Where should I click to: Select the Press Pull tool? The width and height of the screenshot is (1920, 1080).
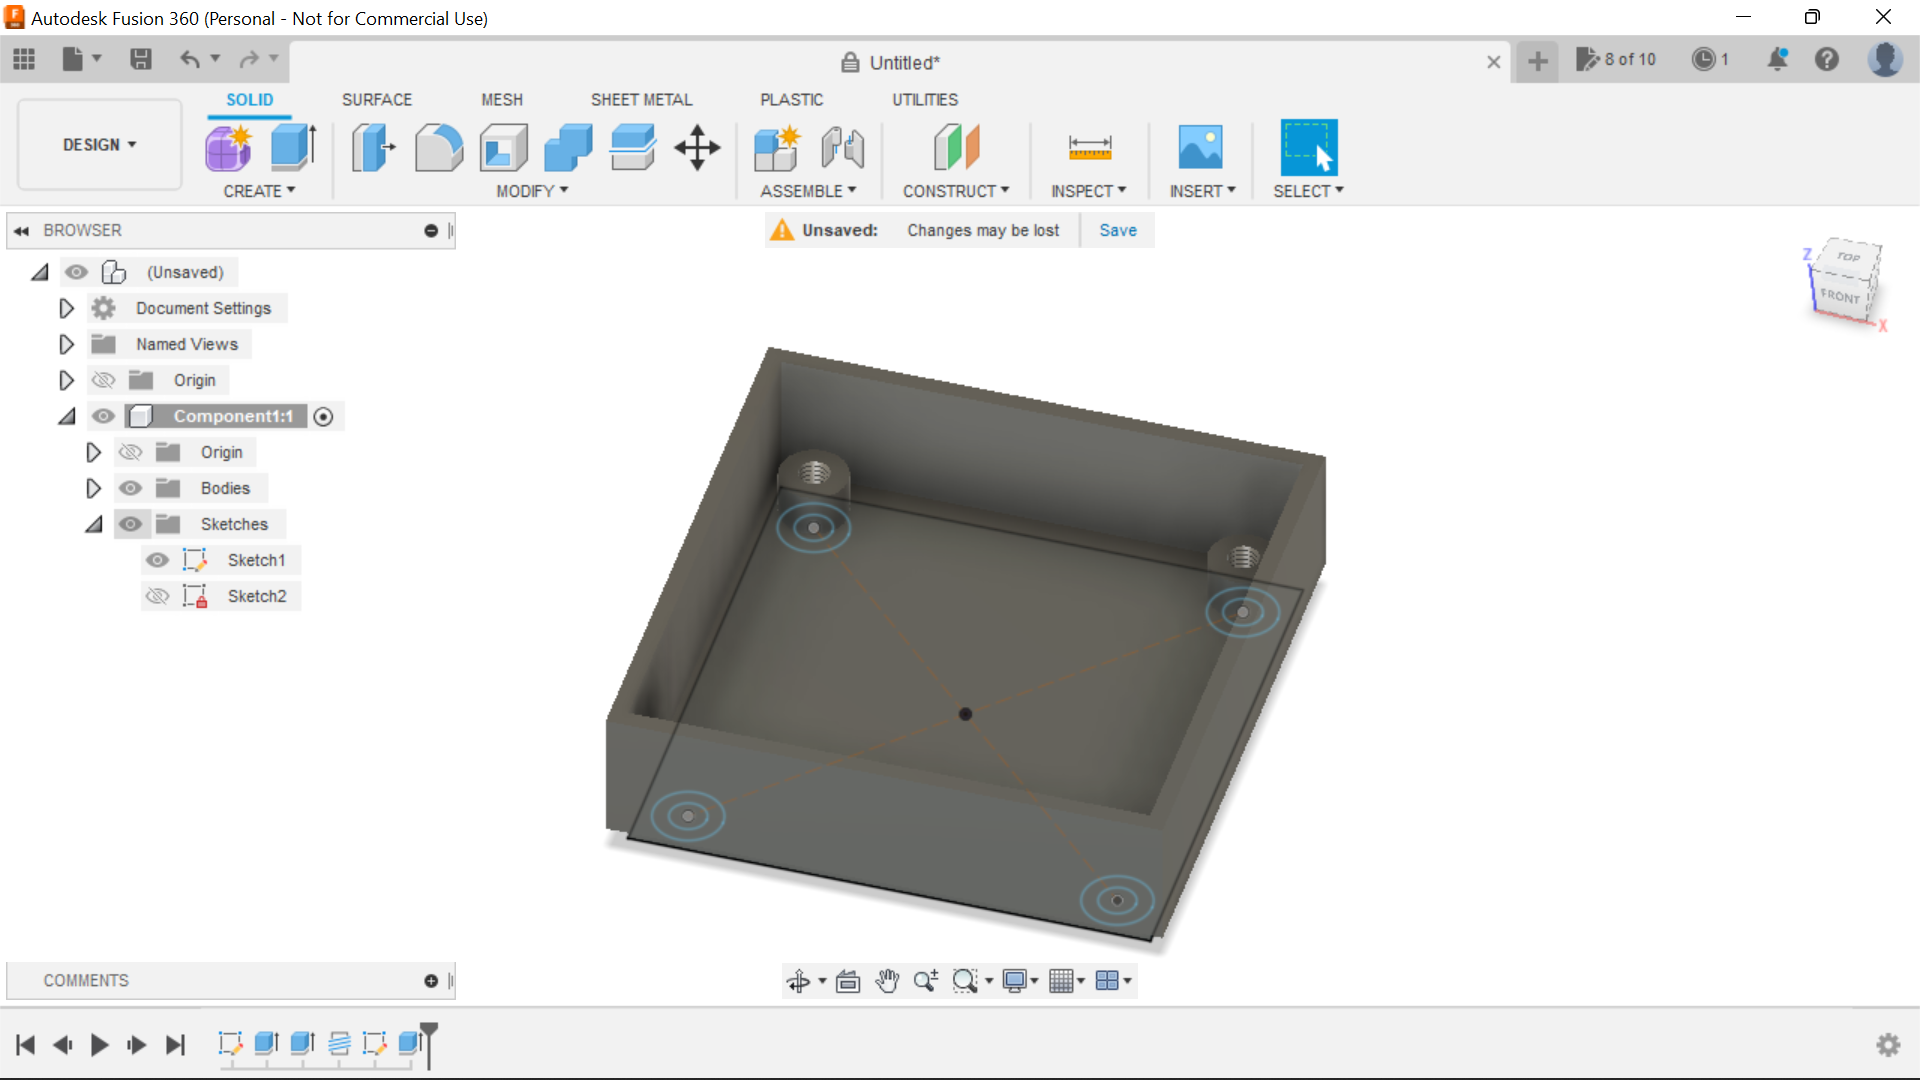click(373, 148)
